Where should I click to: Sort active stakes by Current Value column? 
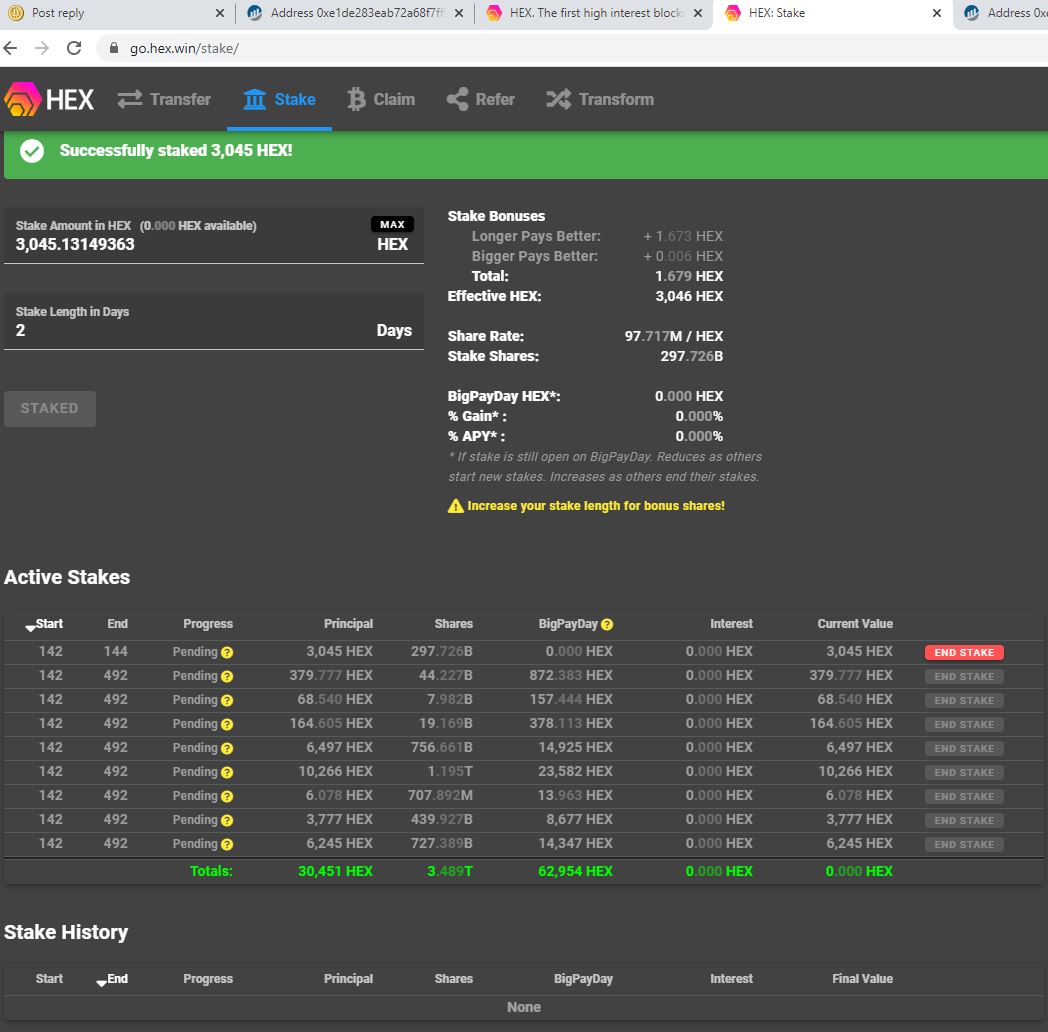tap(855, 624)
